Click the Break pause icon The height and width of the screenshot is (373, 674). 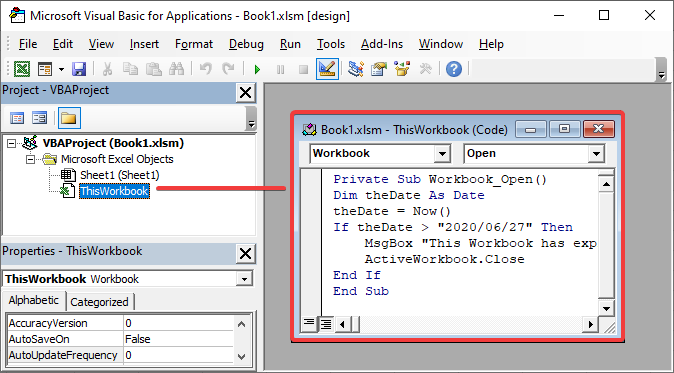pos(280,69)
